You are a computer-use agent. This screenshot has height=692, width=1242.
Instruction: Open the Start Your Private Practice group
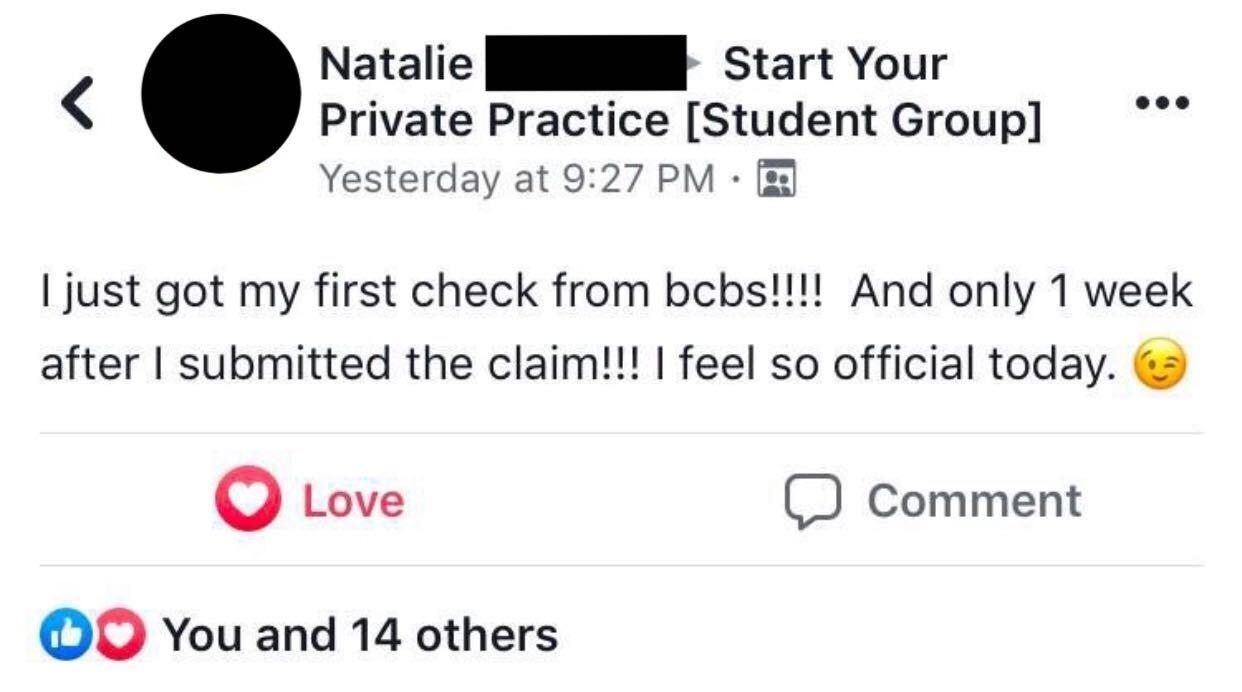pyautogui.click(x=680, y=93)
